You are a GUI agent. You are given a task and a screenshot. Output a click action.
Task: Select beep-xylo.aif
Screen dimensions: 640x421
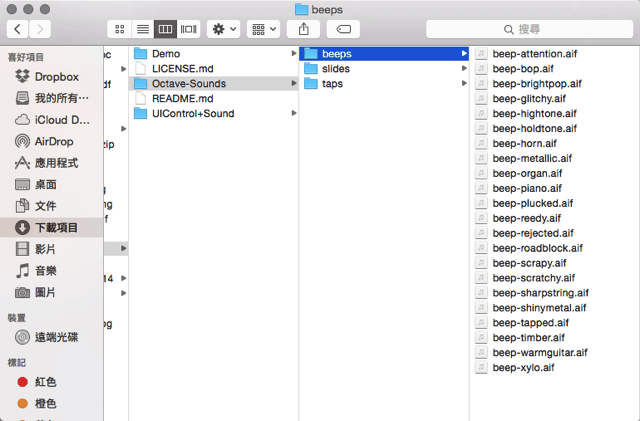click(555, 368)
